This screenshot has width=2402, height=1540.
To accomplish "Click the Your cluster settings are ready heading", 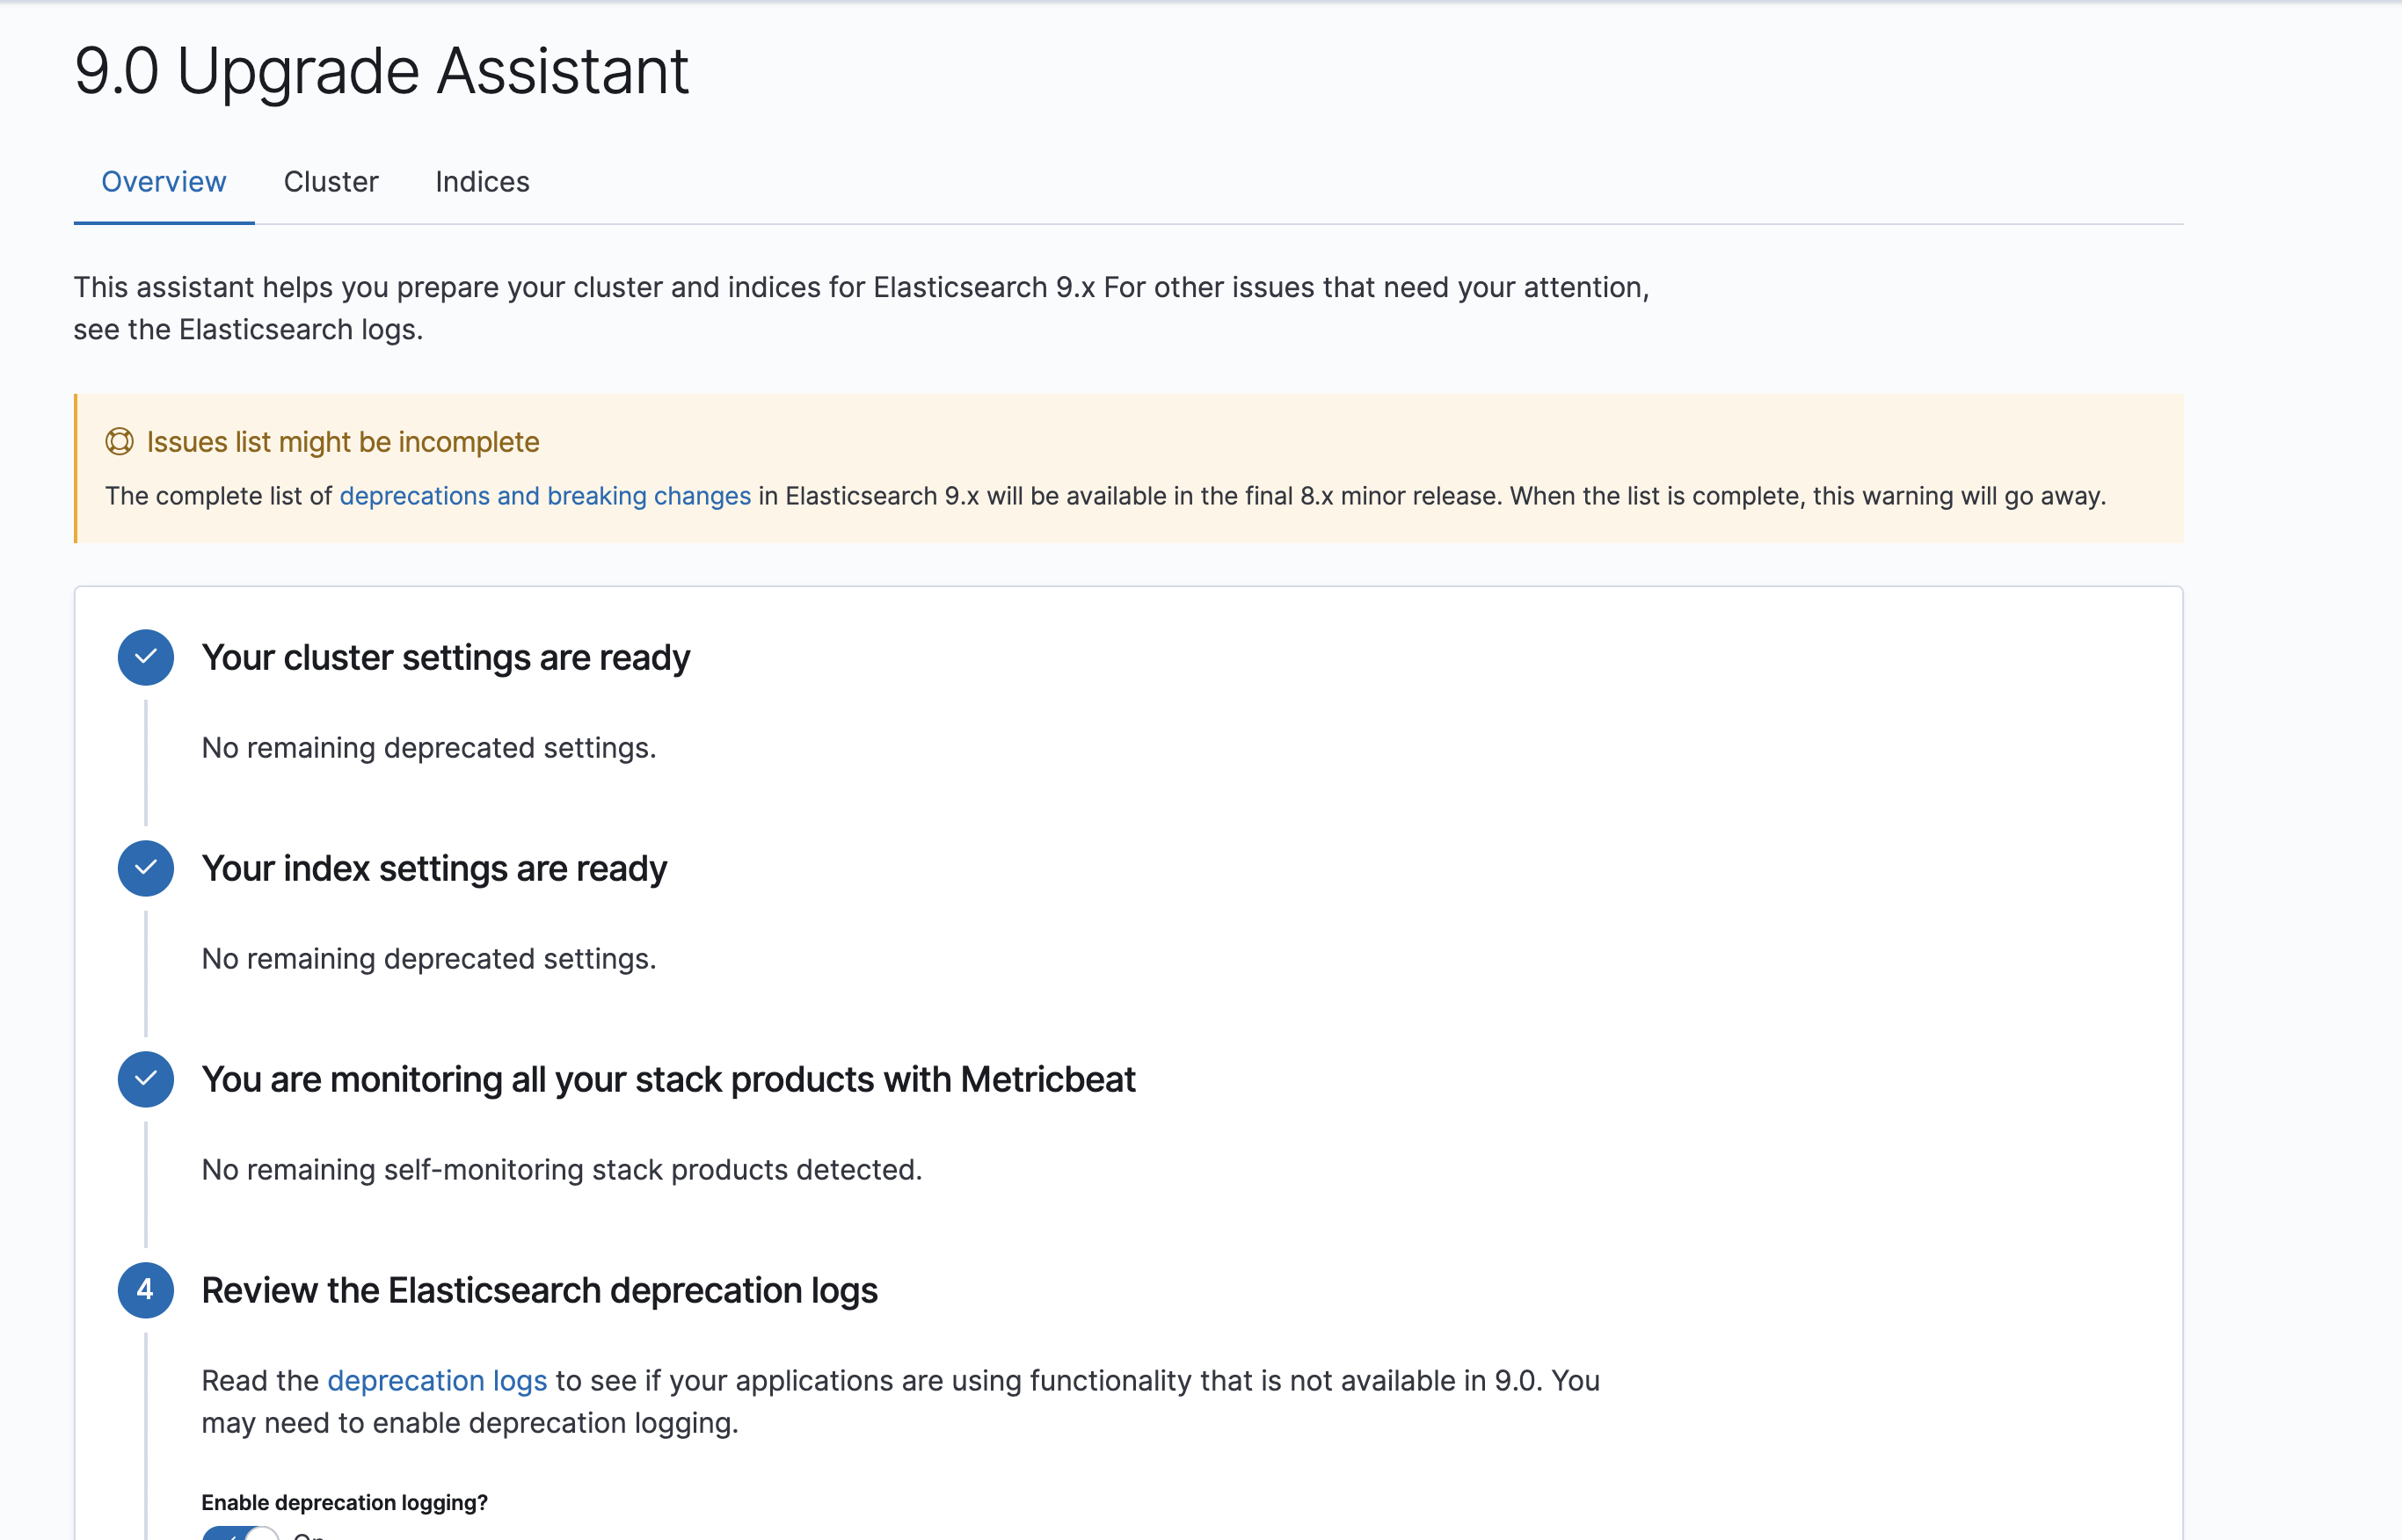I will point(446,657).
